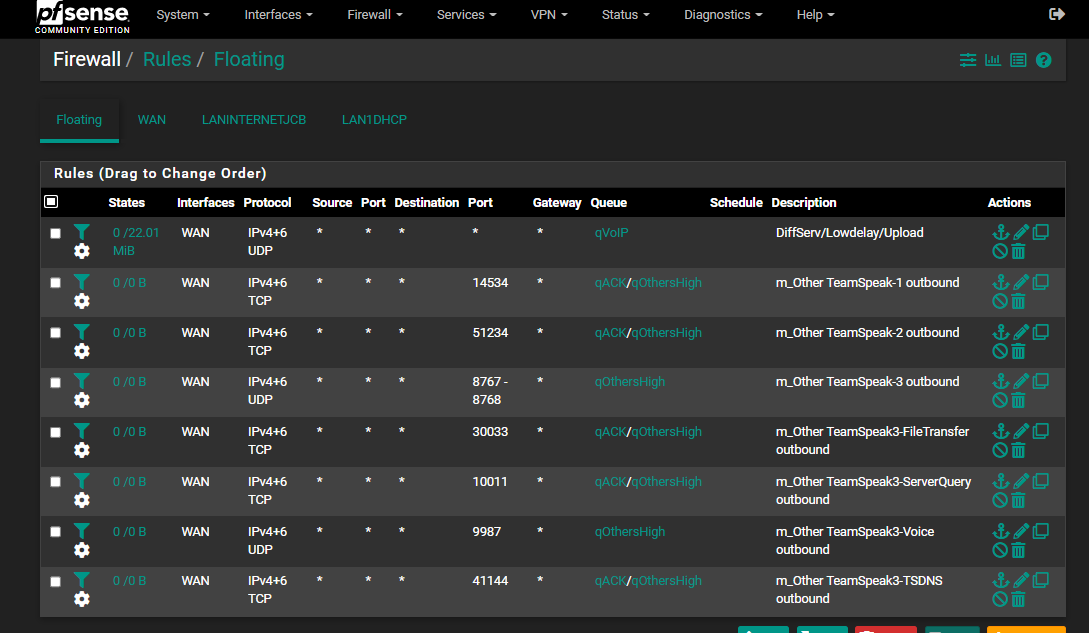The height and width of the screenshot is (633, 1089).
Task: Switch to the LANINTERNETJCB tab
Action: coord(253,120)
